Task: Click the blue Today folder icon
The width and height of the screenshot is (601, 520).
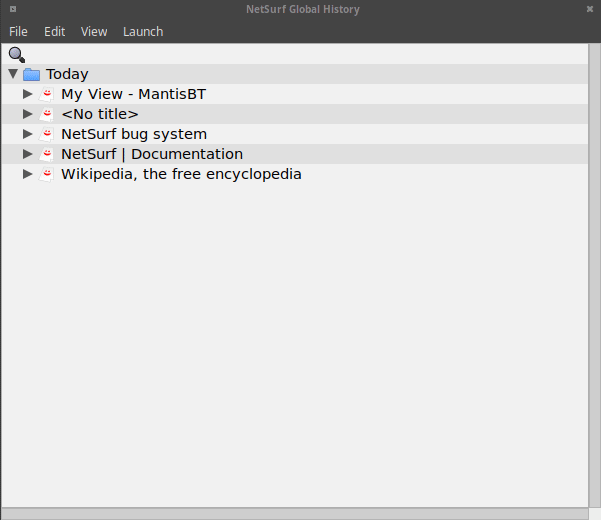Action: (x=31, y=74)
